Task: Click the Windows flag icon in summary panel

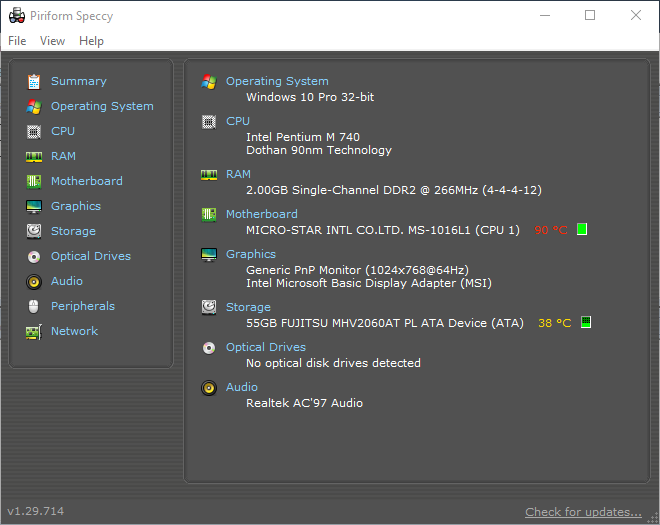Action: [x=209, y=81]
